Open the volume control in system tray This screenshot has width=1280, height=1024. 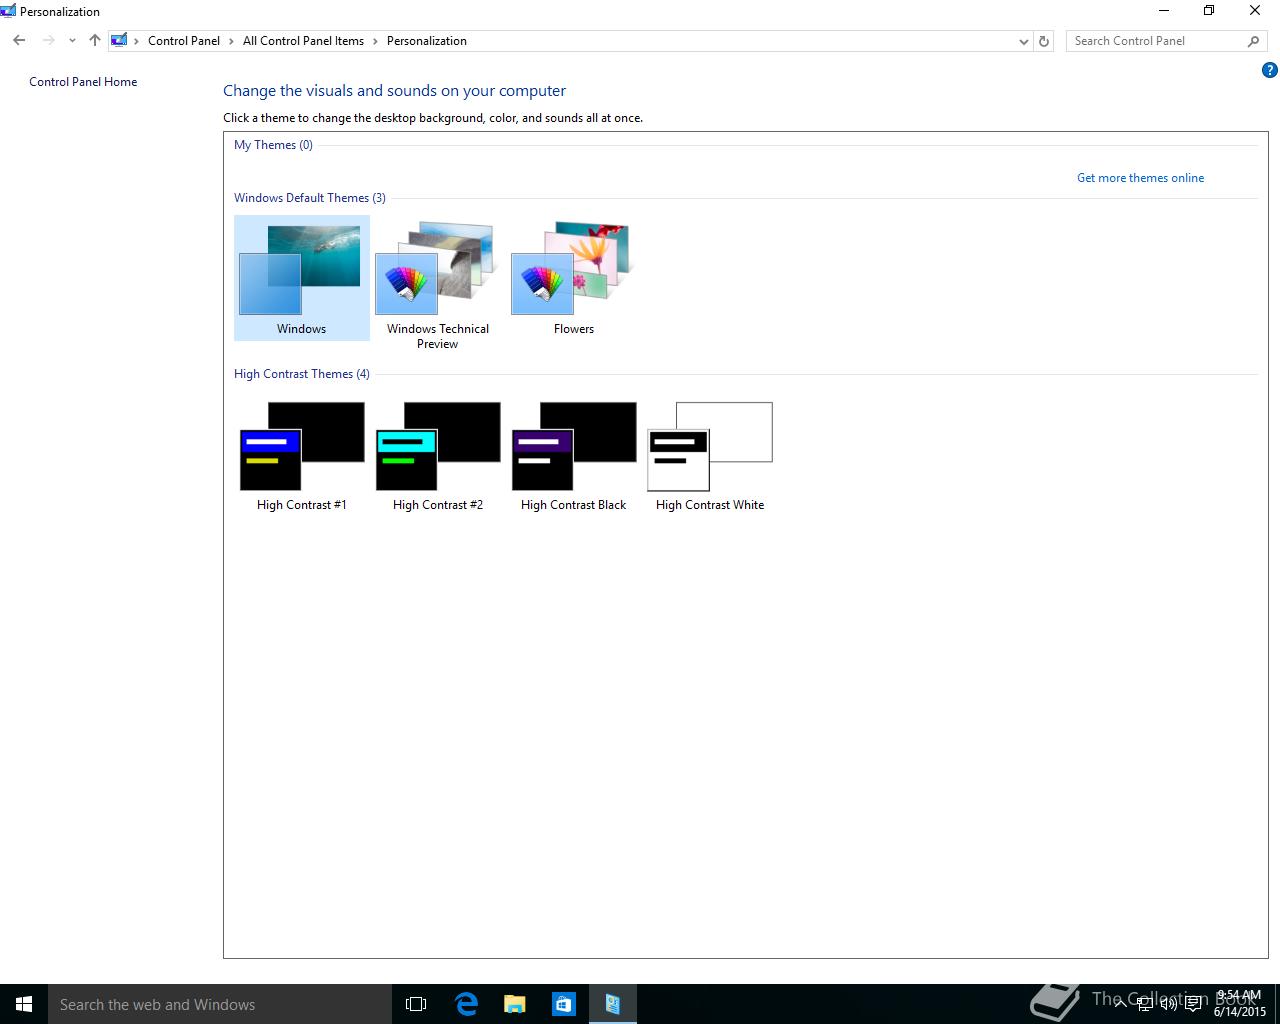(x=1169, y=1004)
